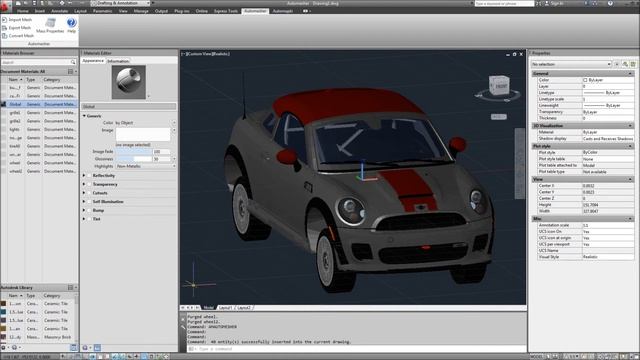This screenshot has width=640, height=360.
Task: Open the Express Tools ribbon tab
Action: point(226,11)
